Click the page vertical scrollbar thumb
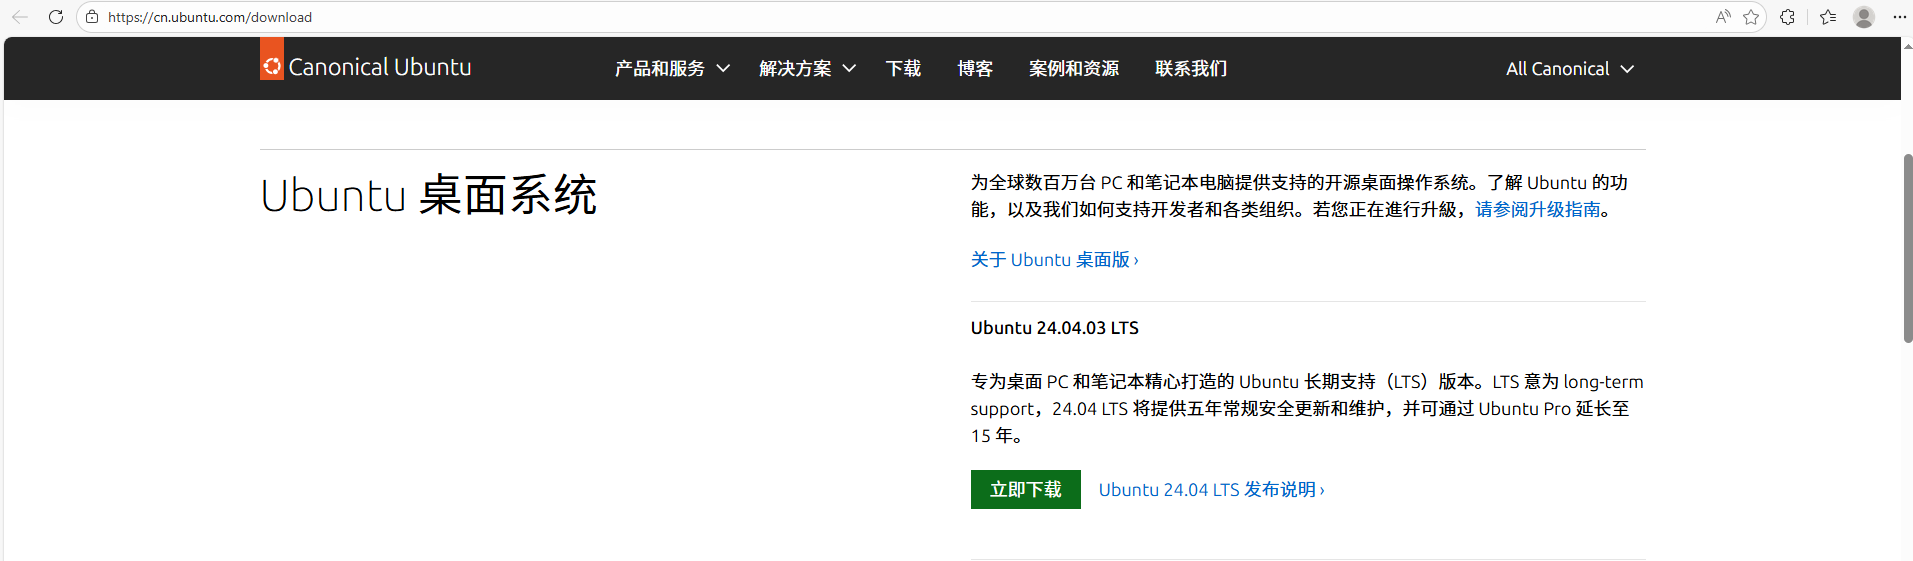 point(1908,248)
